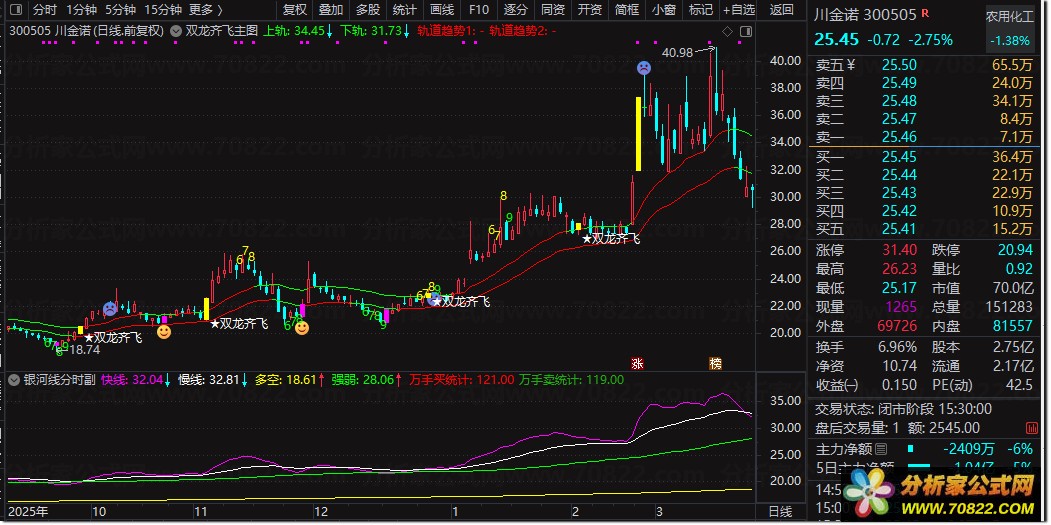Switch to the 分时 intraday view
The image size is (1051, 525).
pyautogui.click(x=46, y=9)
